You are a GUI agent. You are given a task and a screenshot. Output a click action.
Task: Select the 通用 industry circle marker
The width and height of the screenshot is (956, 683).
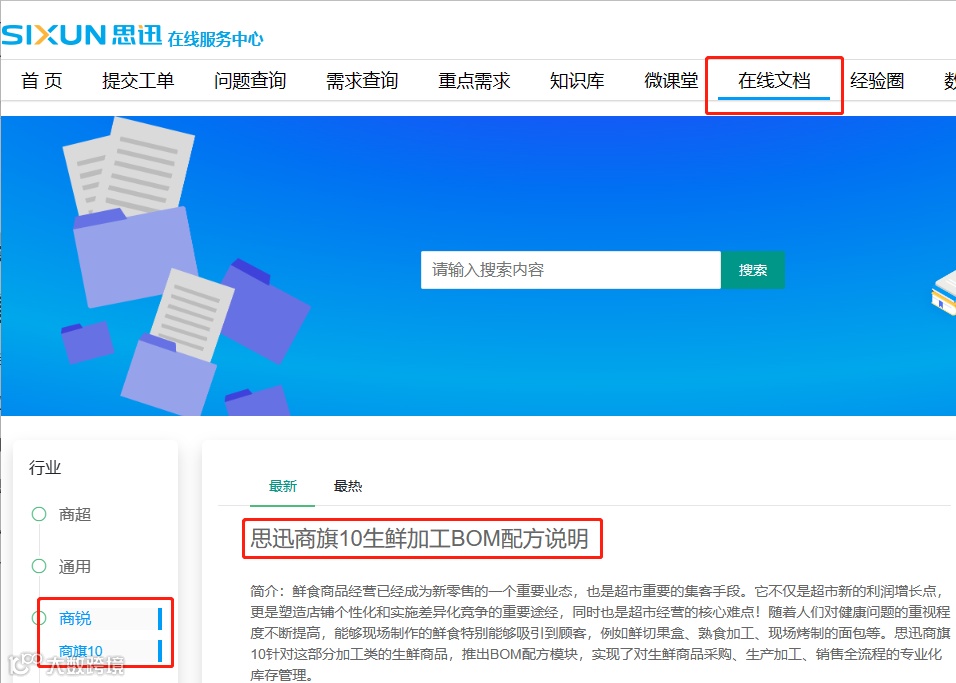coord(39,566)
